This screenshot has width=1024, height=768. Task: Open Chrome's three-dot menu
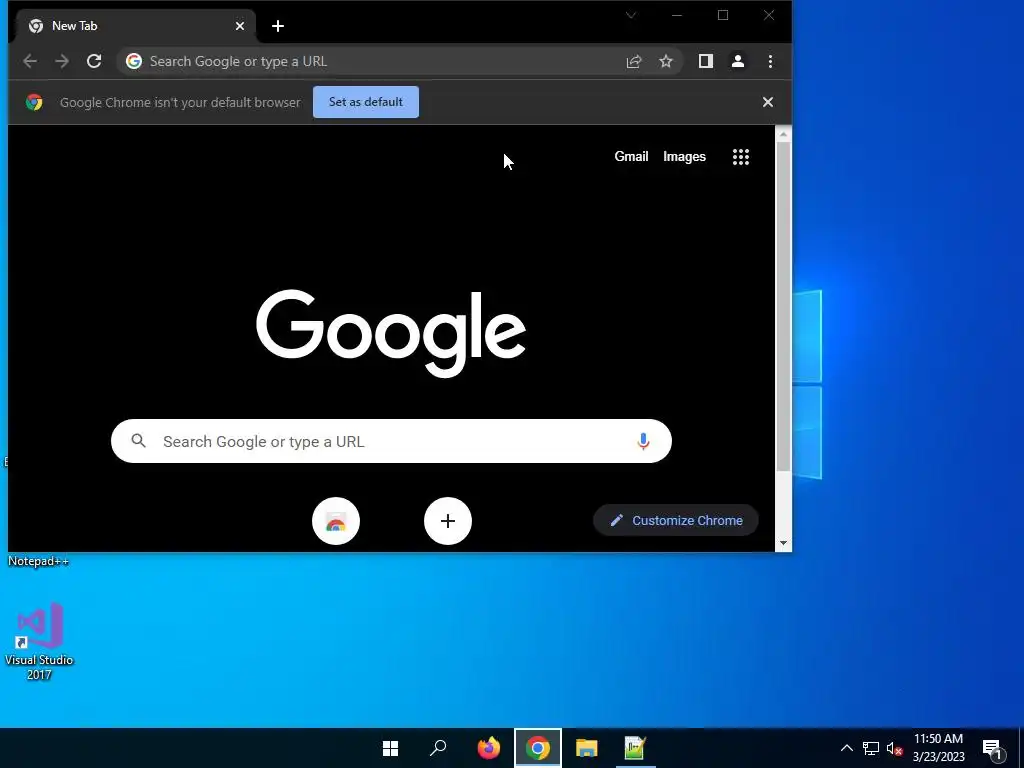click(771, 61)
